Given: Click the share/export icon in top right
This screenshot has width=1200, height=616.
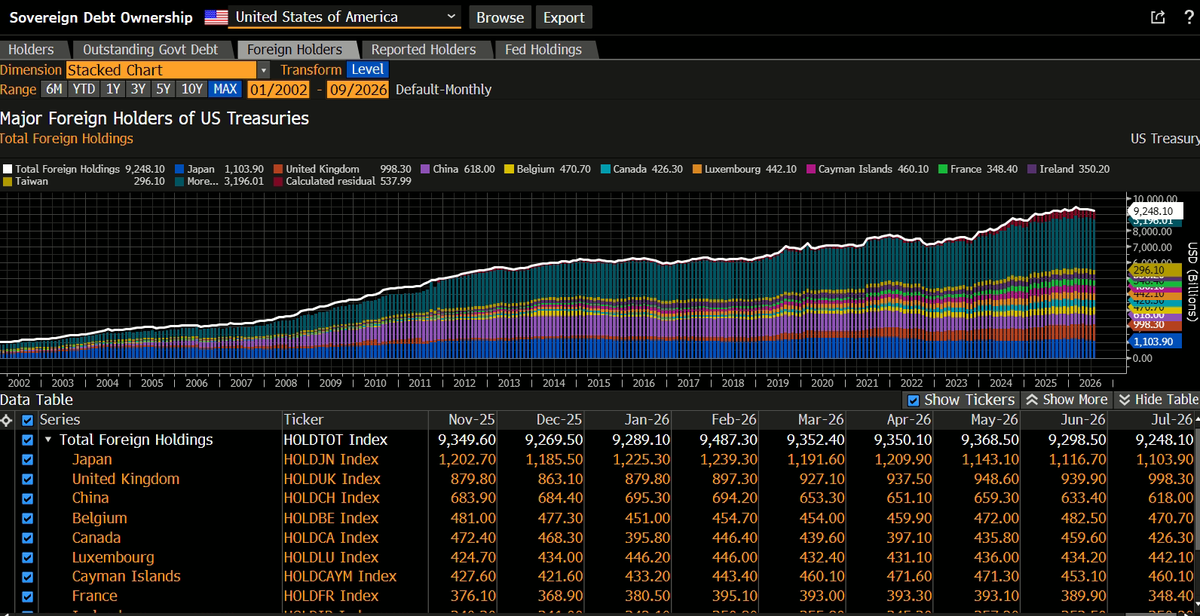Looking at the screenshot, I should point(1158,17).
